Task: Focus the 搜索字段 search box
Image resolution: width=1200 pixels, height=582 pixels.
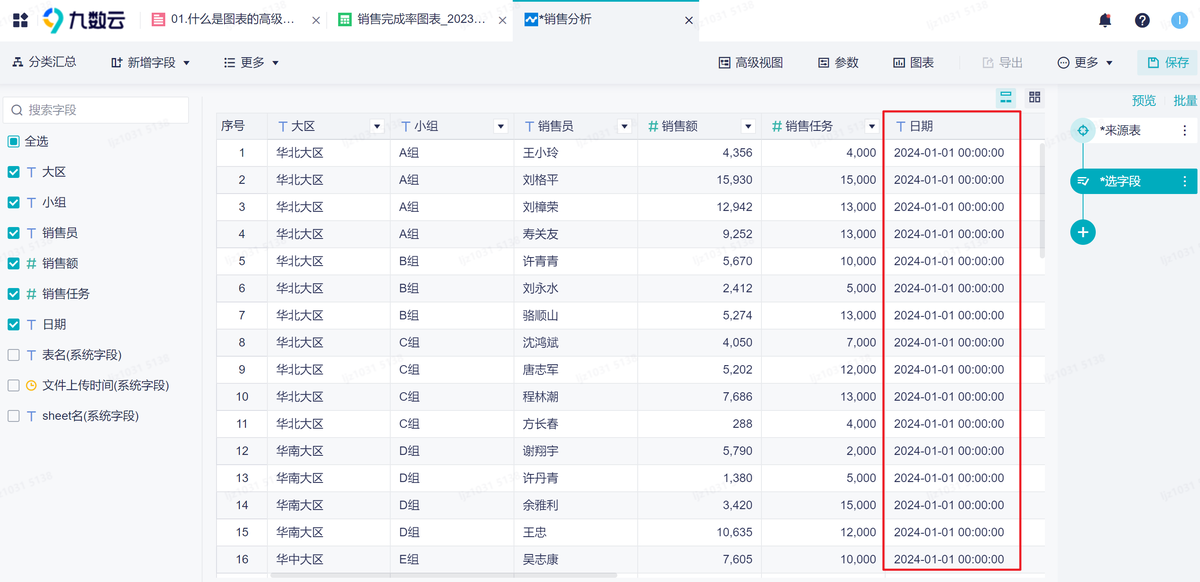Action: 96,110
